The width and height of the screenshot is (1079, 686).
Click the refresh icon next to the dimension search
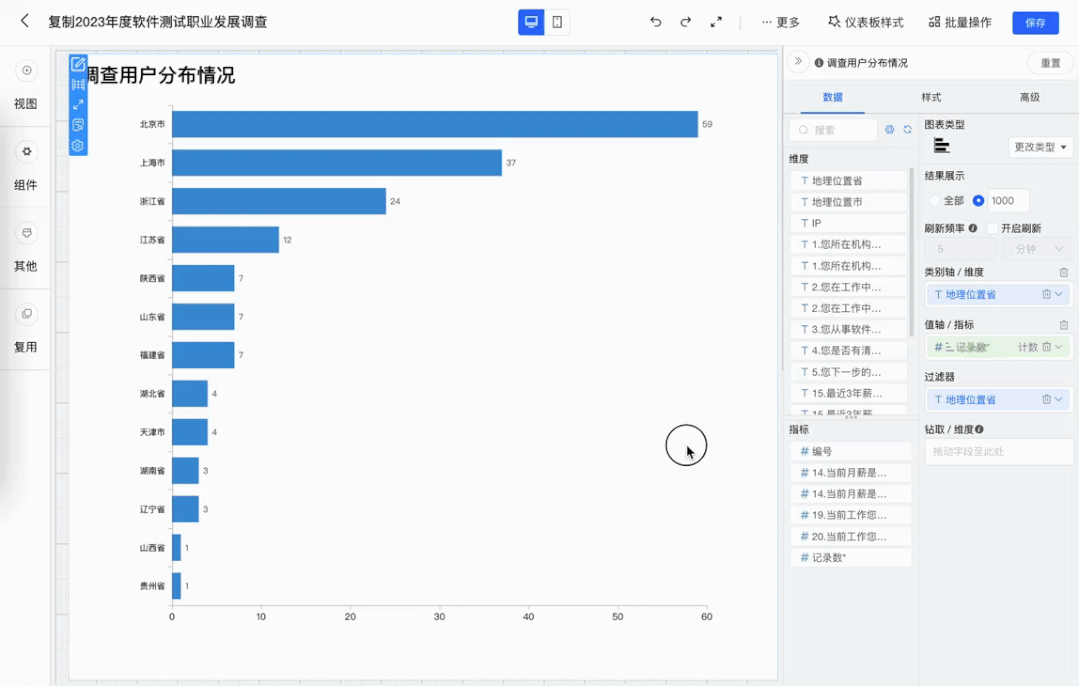pyautogui.click(x=906, y=129)
